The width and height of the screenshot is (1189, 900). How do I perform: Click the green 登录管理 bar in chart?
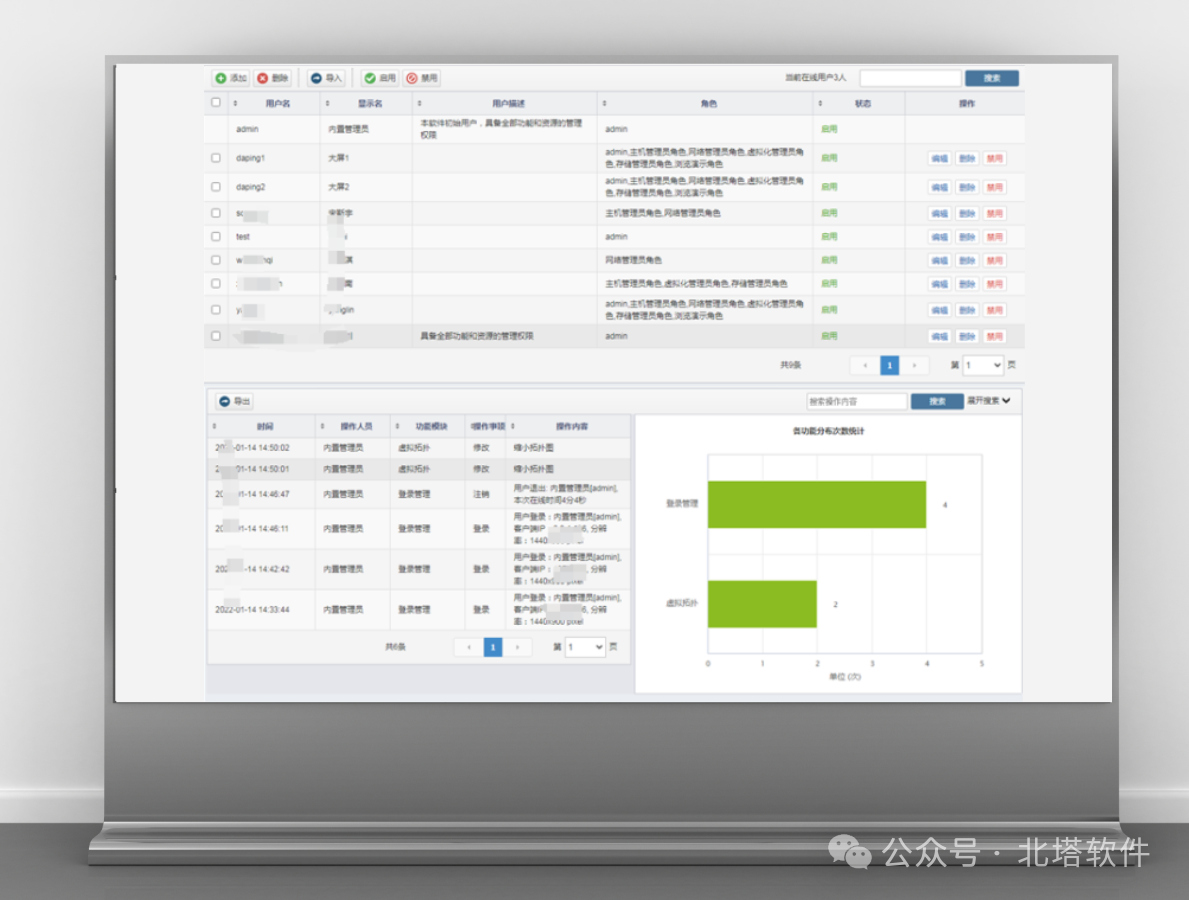coord(816,505)
